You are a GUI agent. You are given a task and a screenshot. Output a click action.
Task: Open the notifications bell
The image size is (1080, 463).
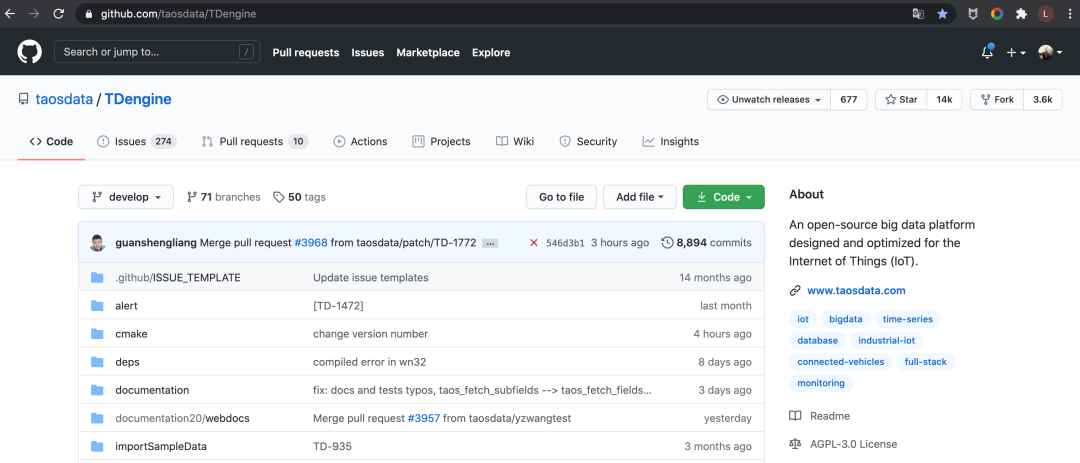[987, 52]
